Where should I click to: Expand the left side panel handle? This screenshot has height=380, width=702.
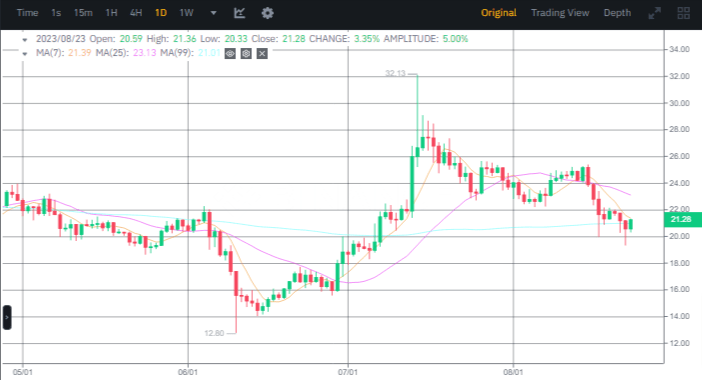point(7,317)
